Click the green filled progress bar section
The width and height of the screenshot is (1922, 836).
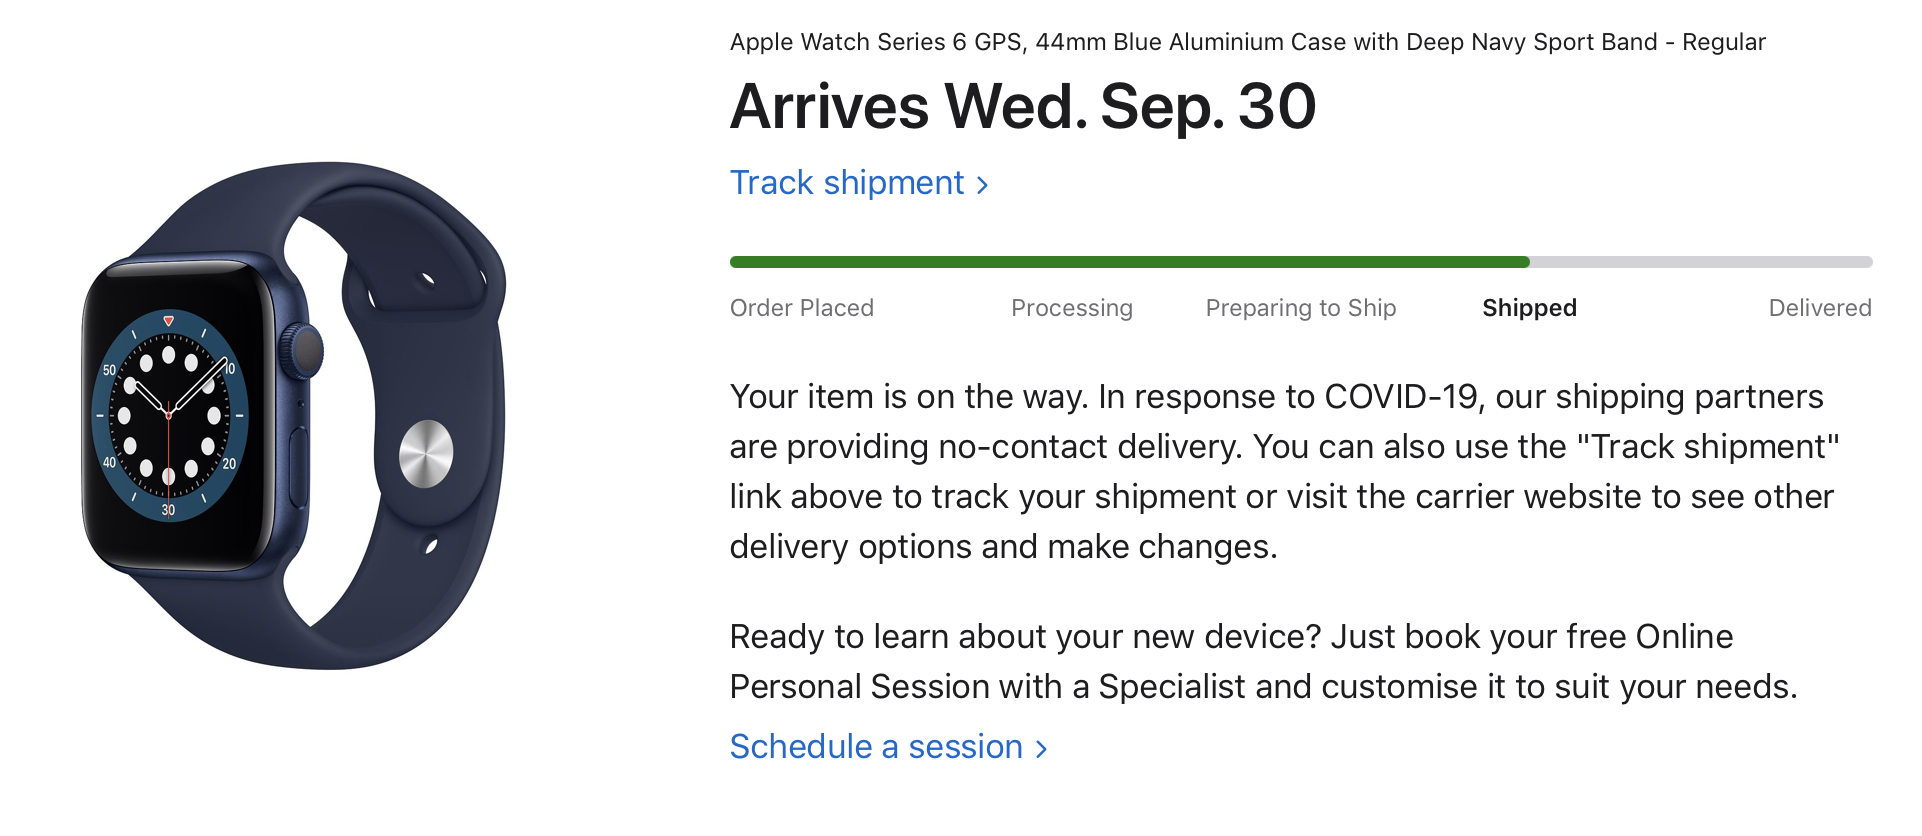coord(1129,262)
